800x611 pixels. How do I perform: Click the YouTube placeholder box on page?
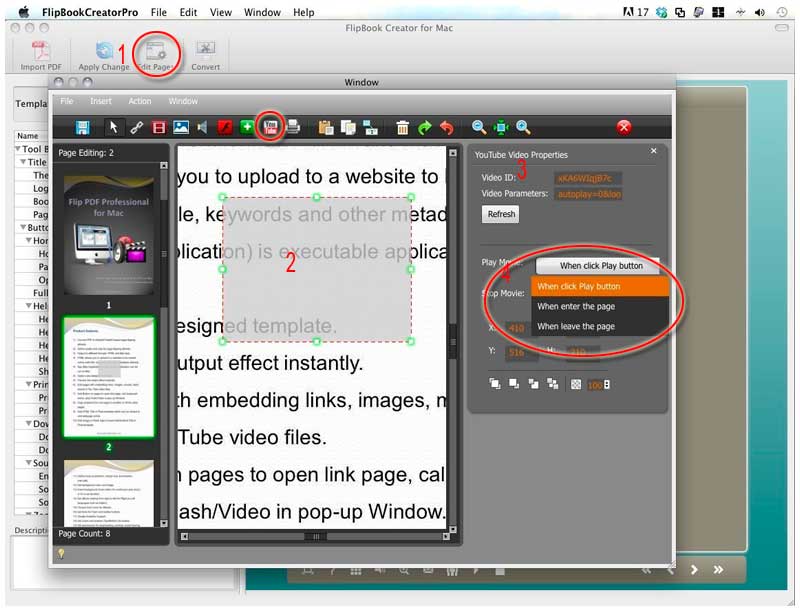pos(317,269)
